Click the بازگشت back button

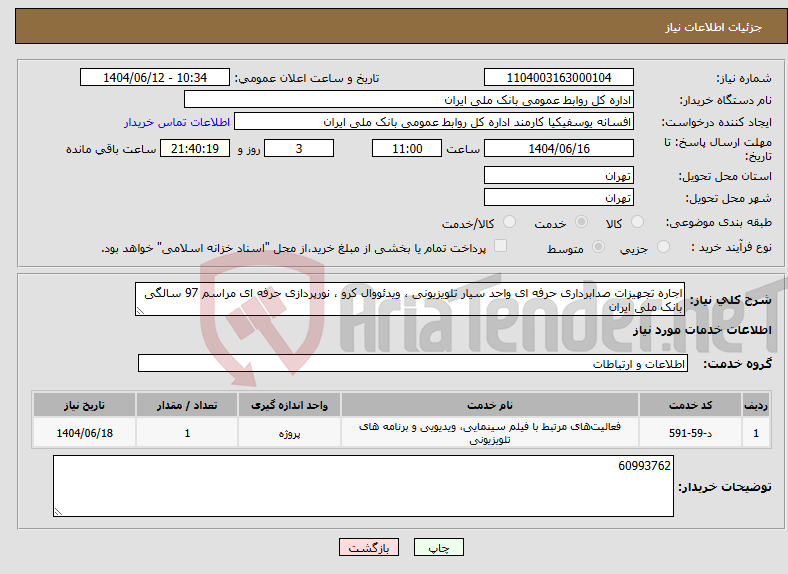(369, 547)
